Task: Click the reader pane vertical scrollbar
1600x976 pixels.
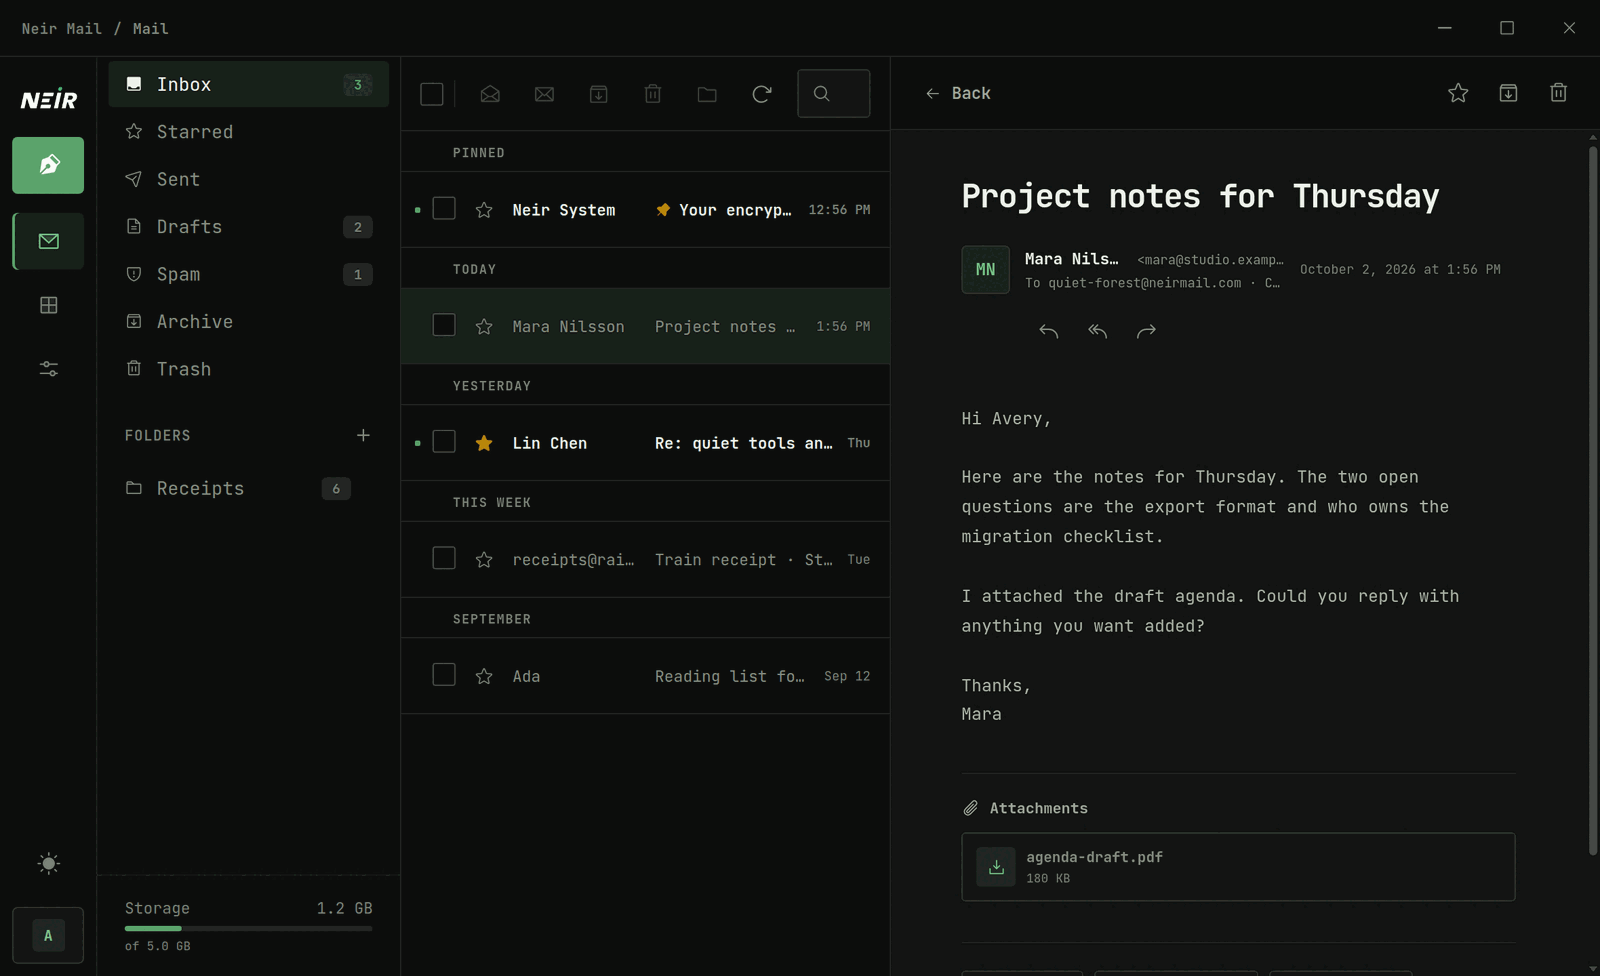Action: (x=1592, y=500)
